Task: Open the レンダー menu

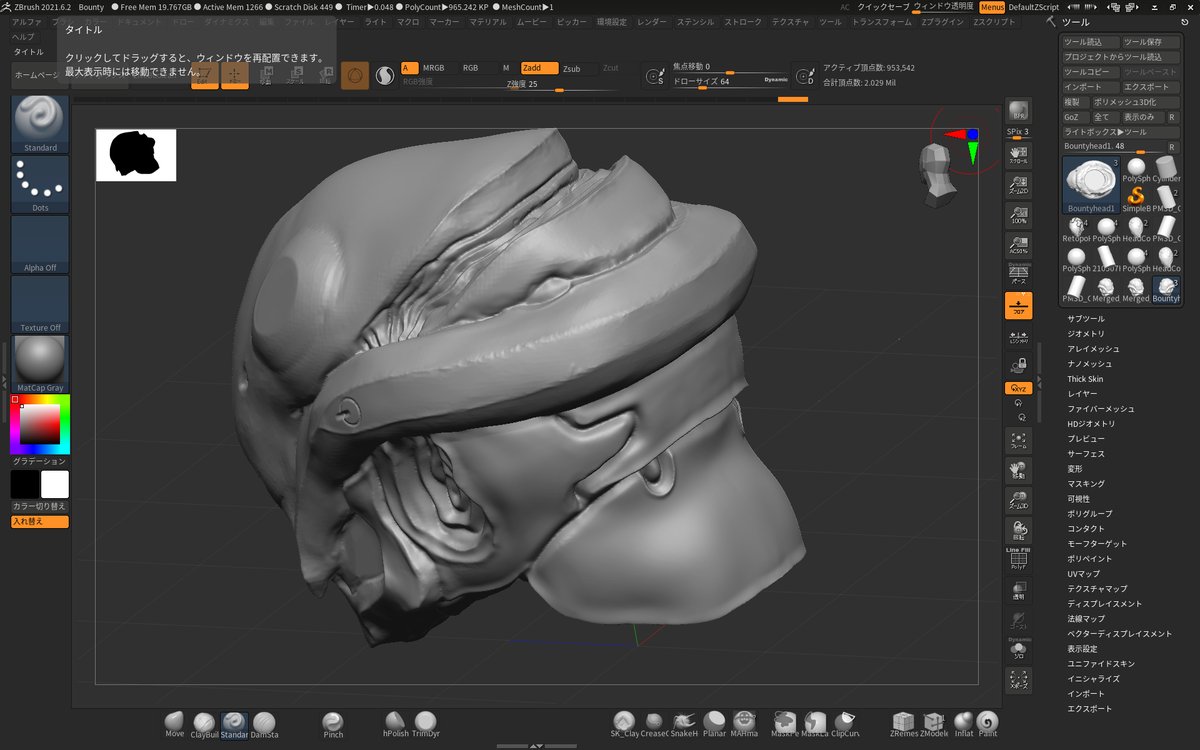Action: 651,21
